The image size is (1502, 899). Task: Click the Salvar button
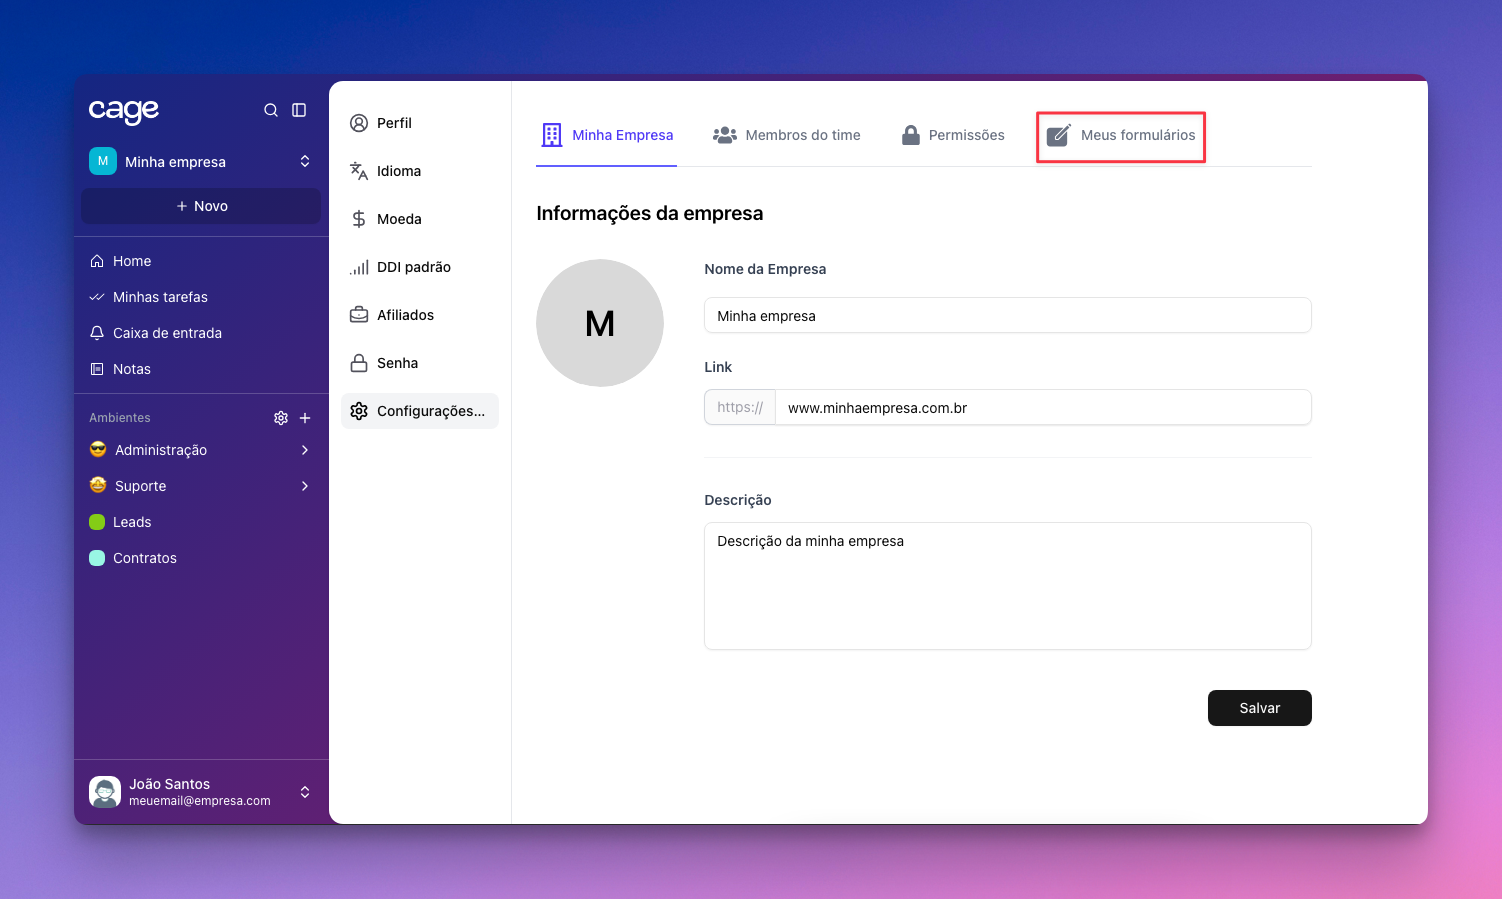(1259, 708)
